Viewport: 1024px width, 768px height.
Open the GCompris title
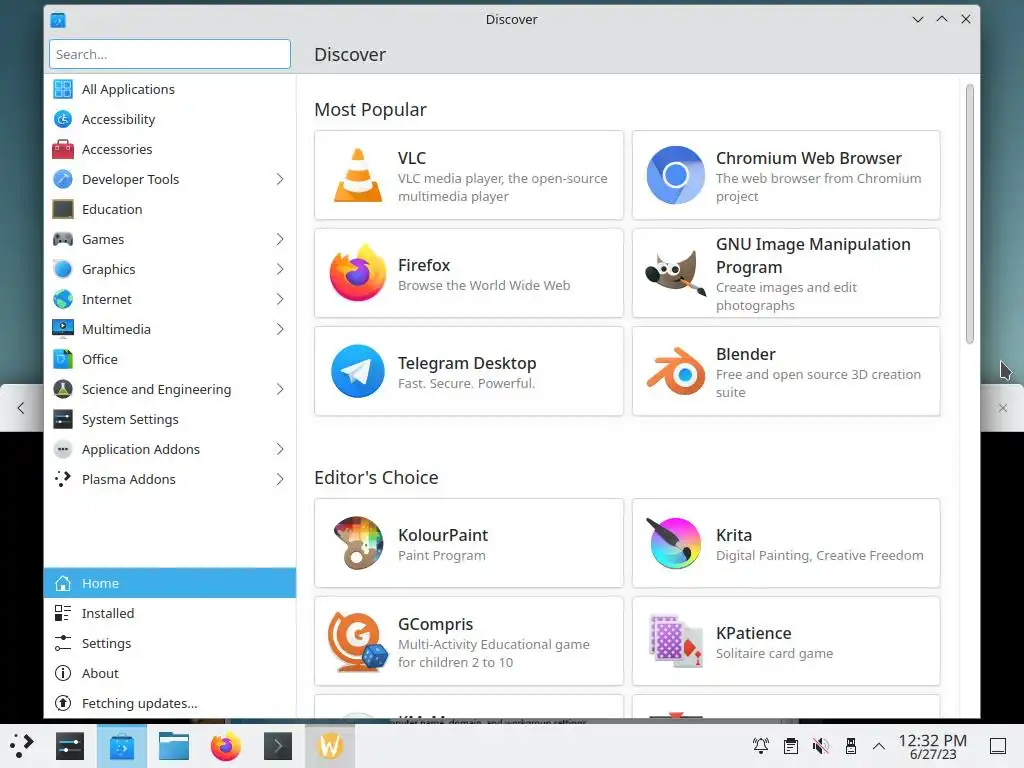[435, 625]
